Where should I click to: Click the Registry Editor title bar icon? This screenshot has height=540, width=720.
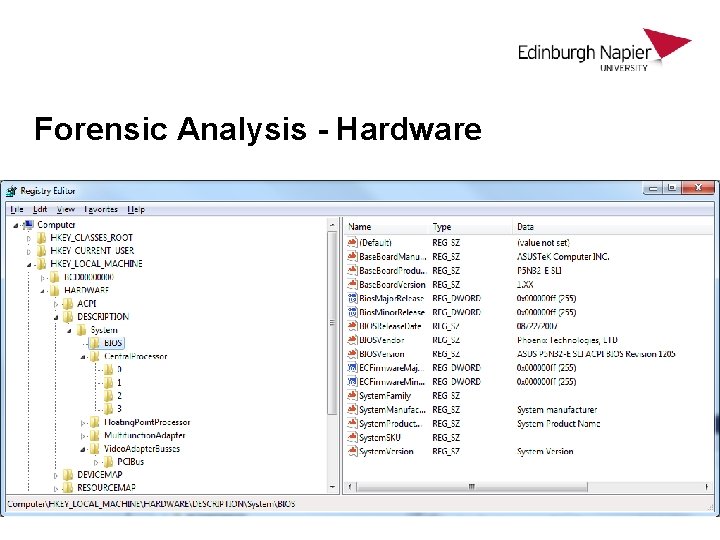pos(11,191)
